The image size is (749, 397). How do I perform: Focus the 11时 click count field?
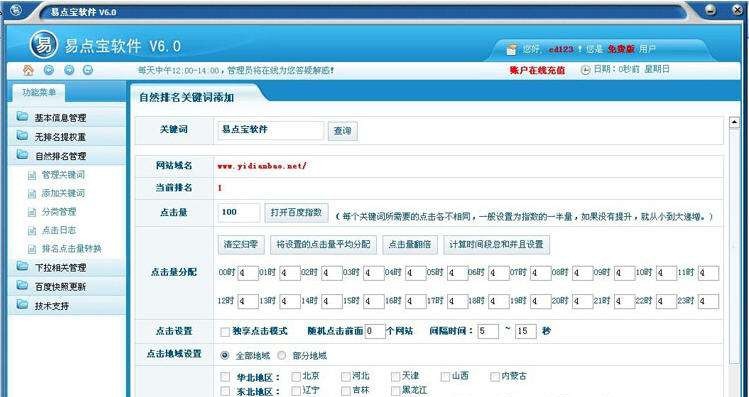coord(708,273)
